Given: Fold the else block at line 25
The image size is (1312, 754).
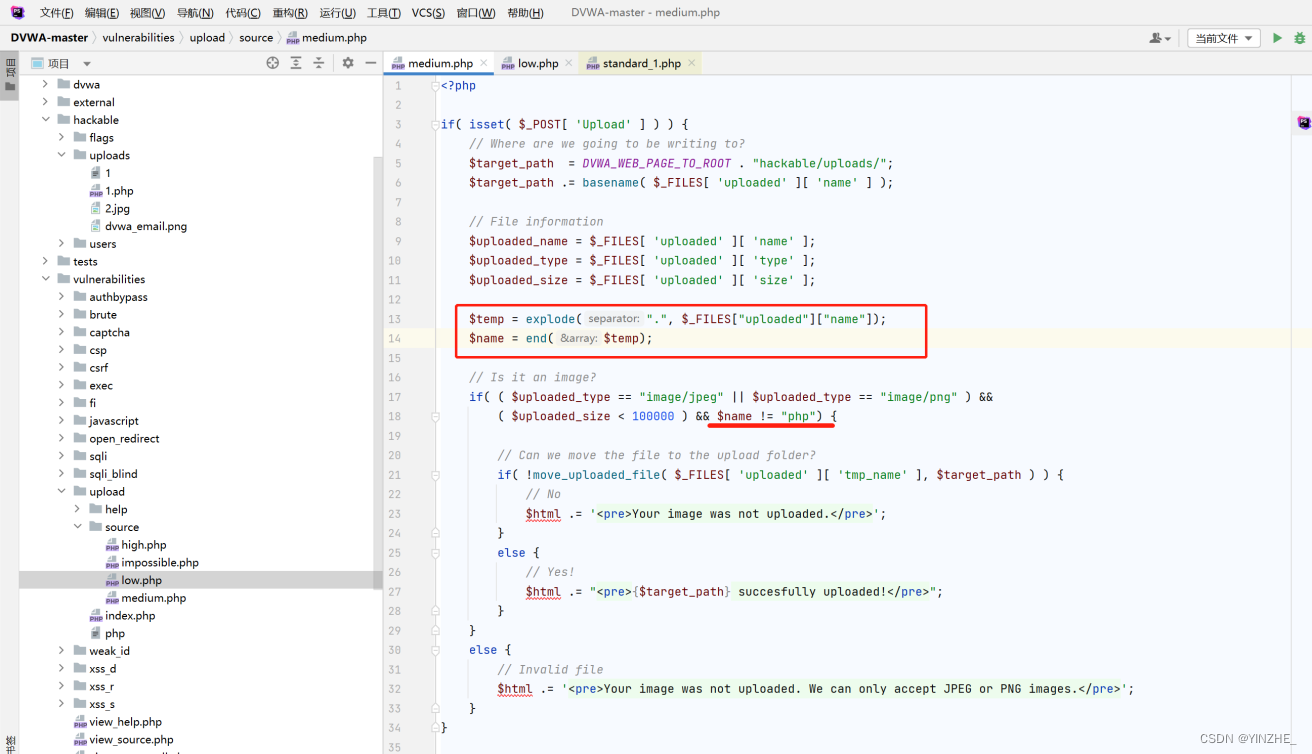Looking at the screenshot, I should point(435,553).
